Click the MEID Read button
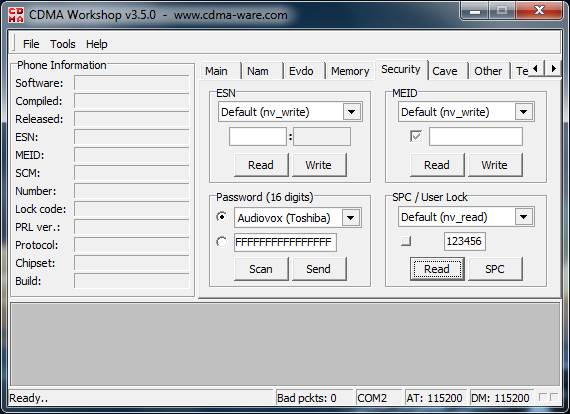The width and height of the screenshot is (570, 414). click(437, 165)
